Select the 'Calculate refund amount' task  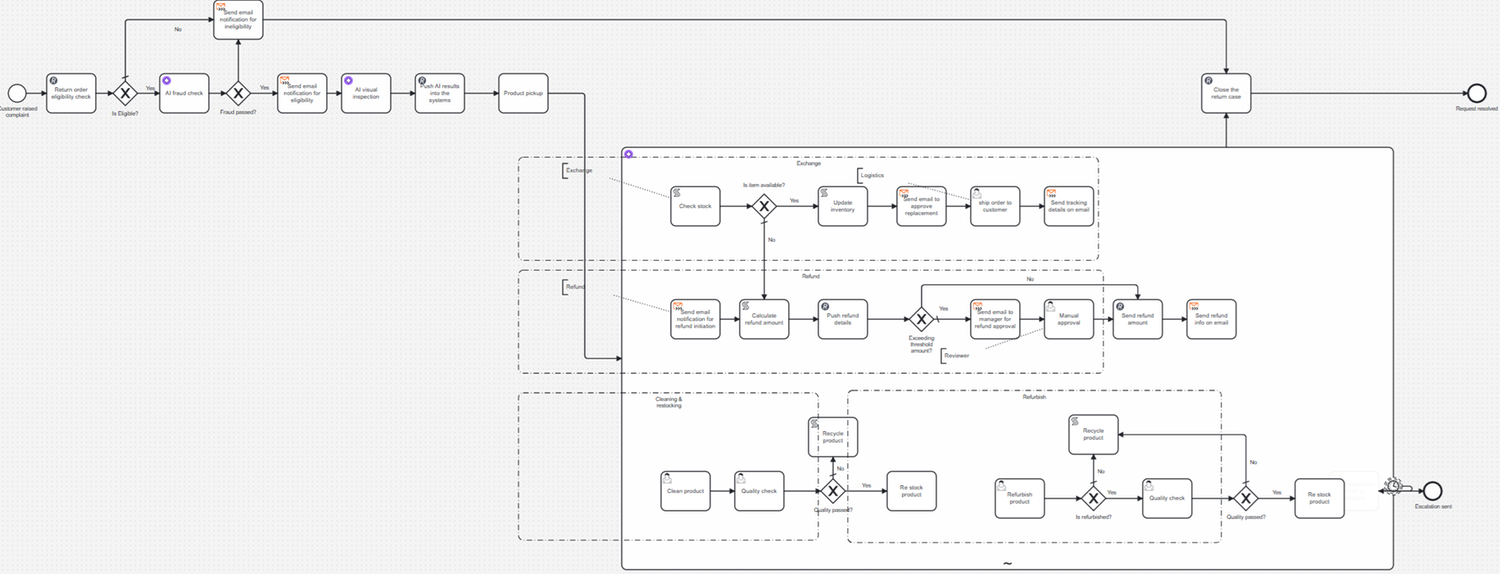point(764,320)
